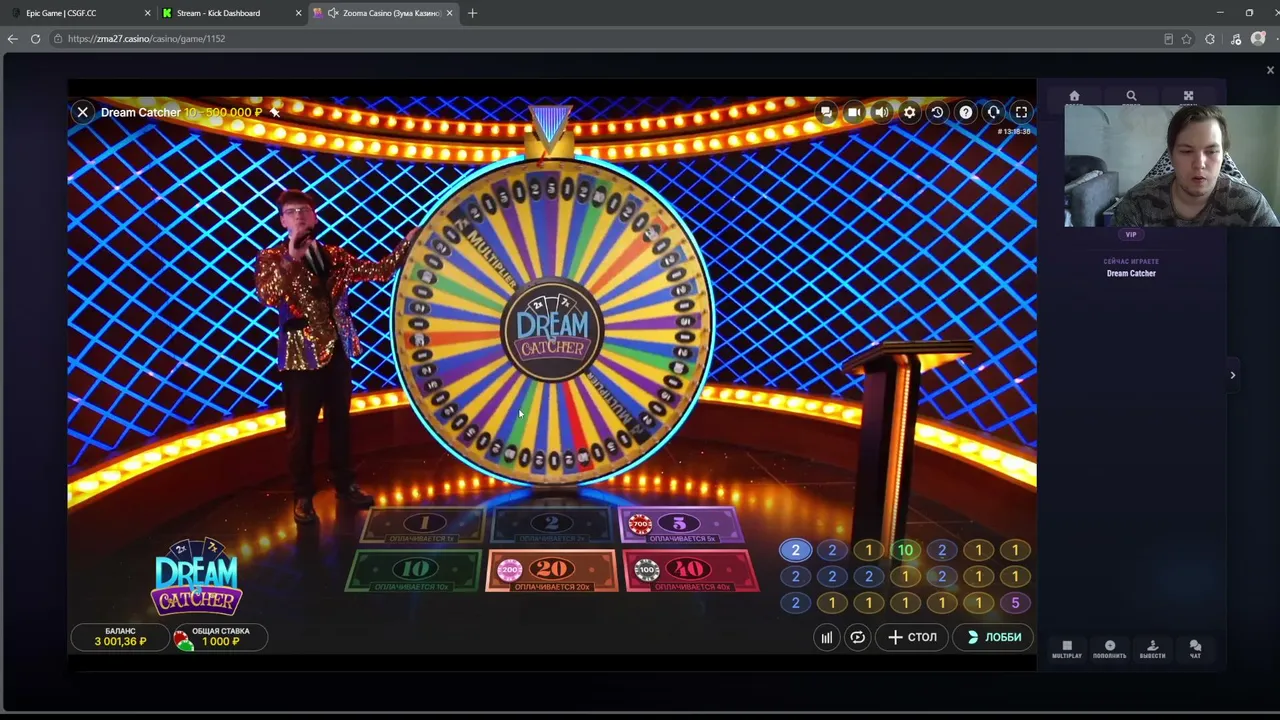
Task: Click the purple 5 result in history
Action: 1015,603
